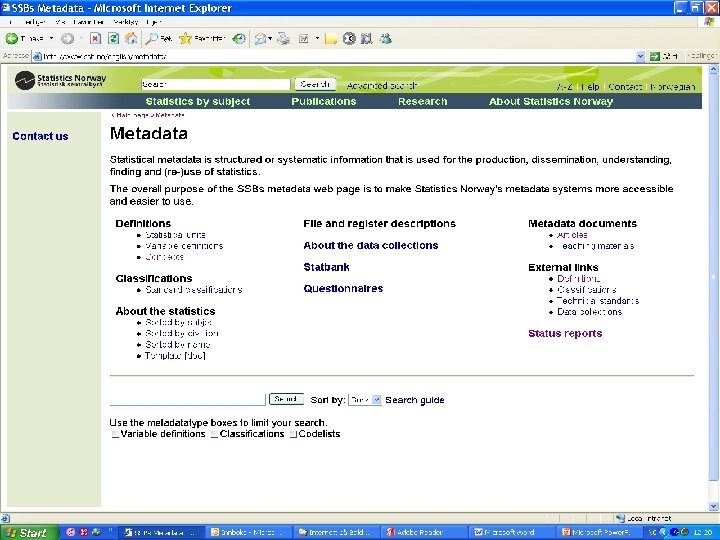Open the Back button history dropdown arrow
This screenshot has width=720, height=540.
coord(51,39)
